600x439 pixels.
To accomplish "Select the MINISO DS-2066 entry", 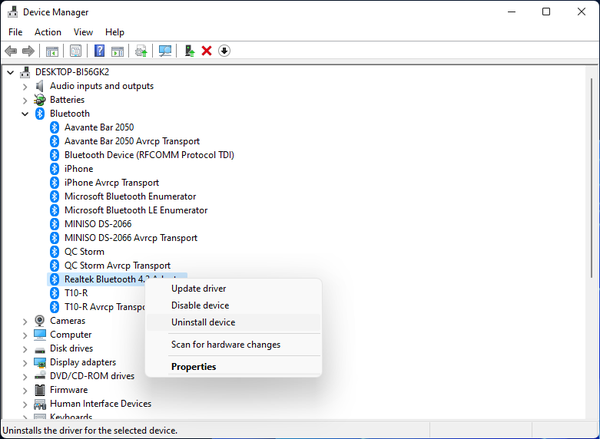I will tap(98, 224).
